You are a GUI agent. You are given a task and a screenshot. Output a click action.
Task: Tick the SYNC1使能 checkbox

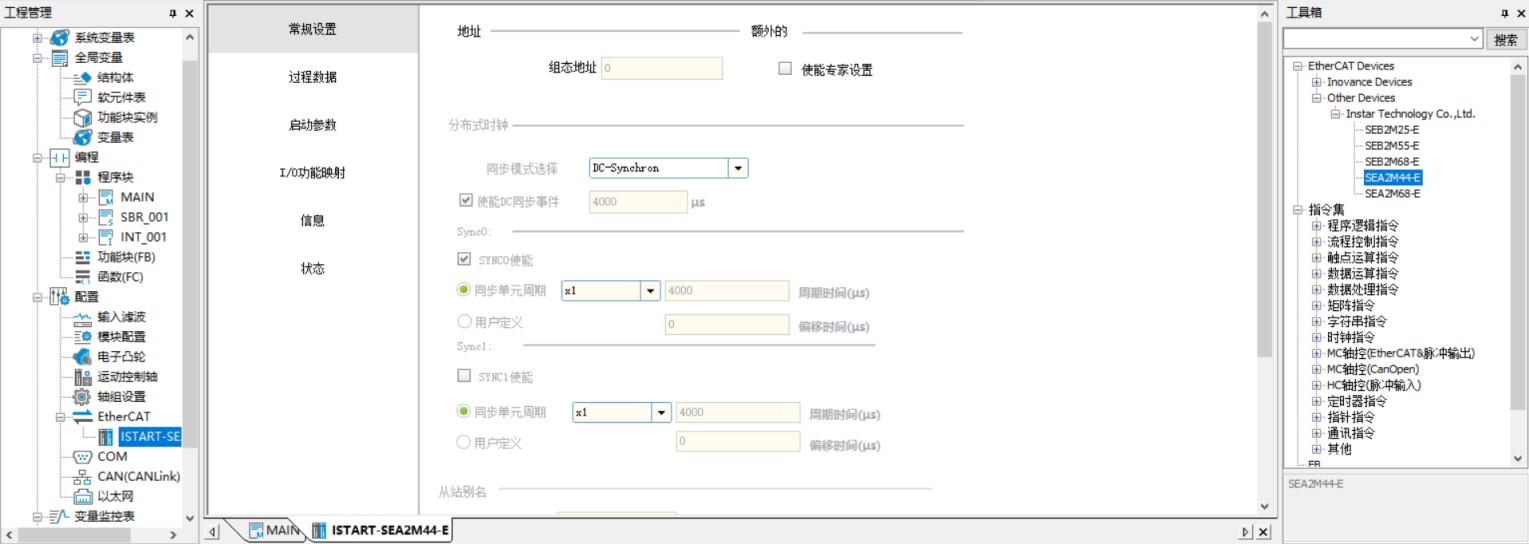click(464, 376)
